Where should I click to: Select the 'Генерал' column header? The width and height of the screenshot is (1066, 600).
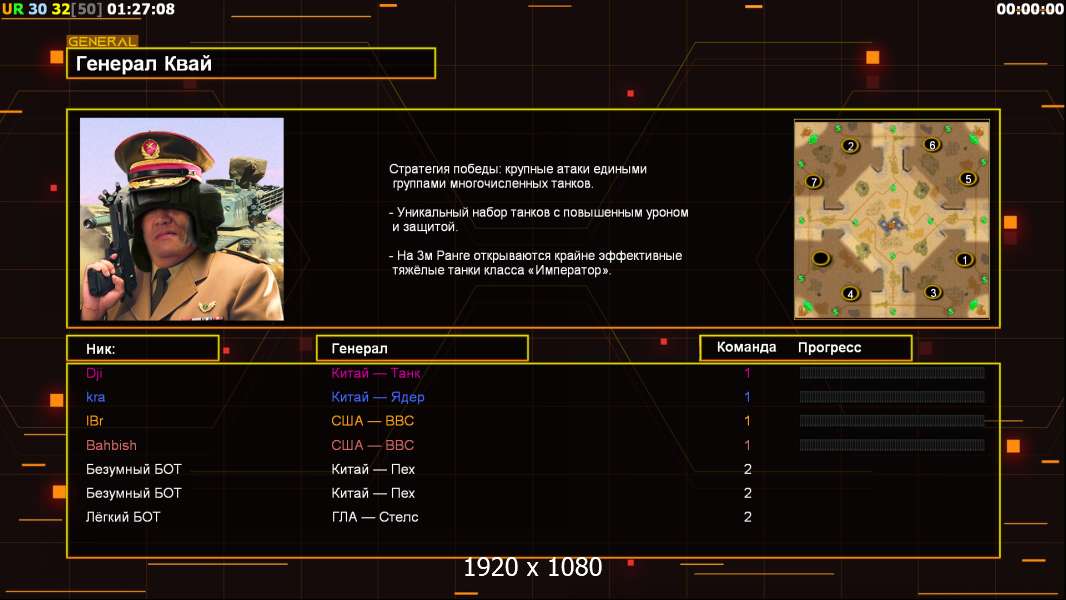pyautogui.click(x=421, y=348)
